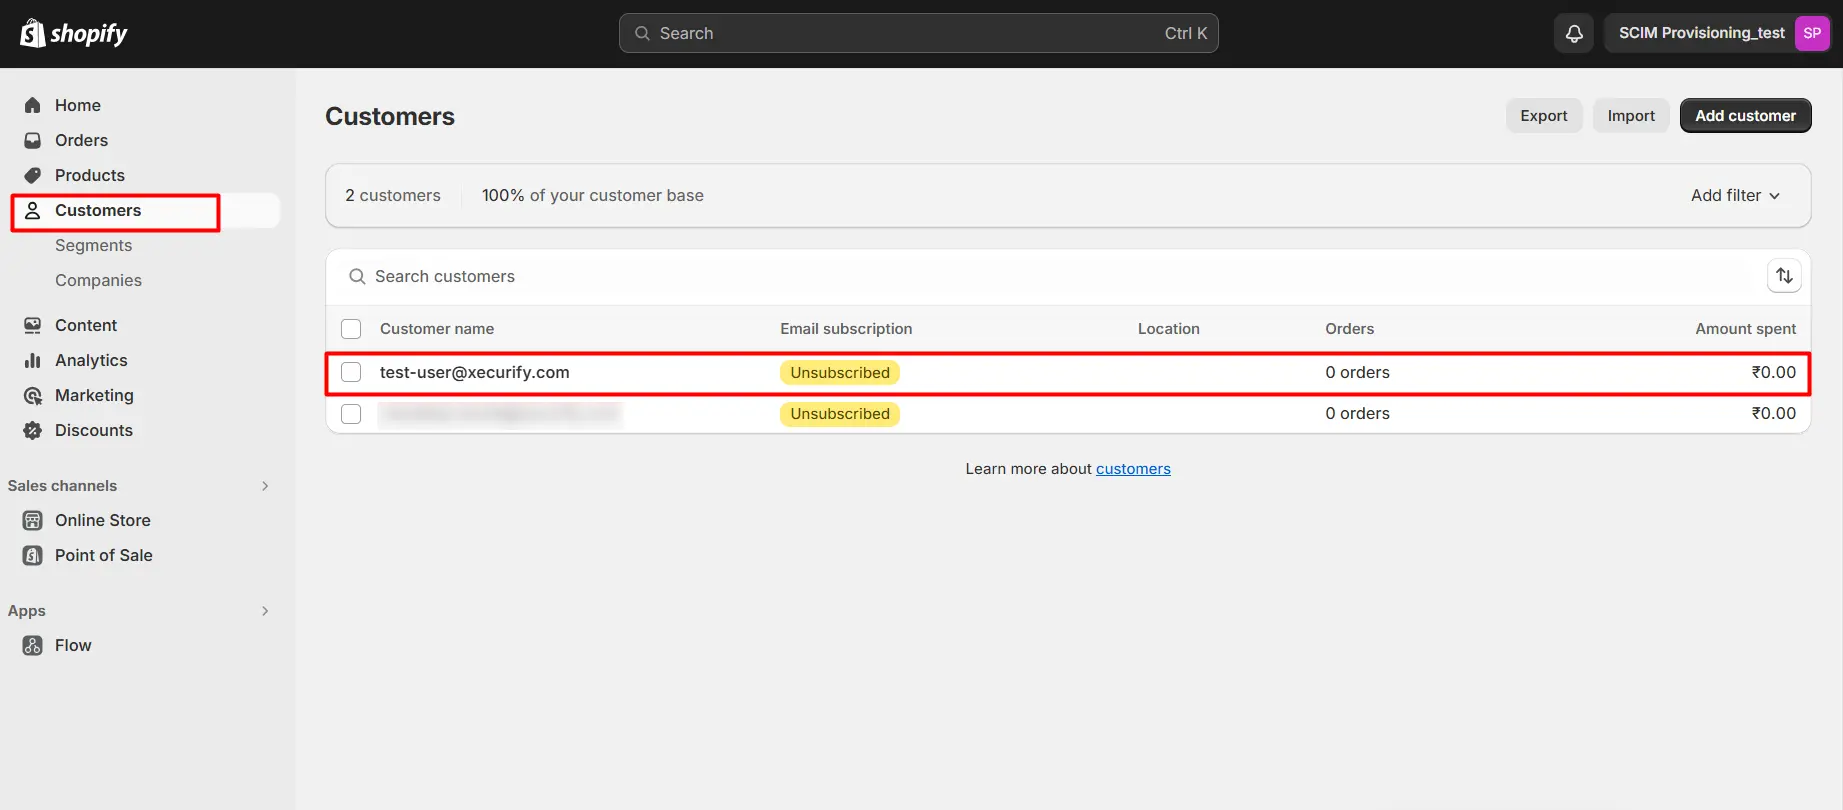The height and width of the screenshot is (810, 1843).
Task: Expand the Sales channels section chevron
Action: pos(265,486)
